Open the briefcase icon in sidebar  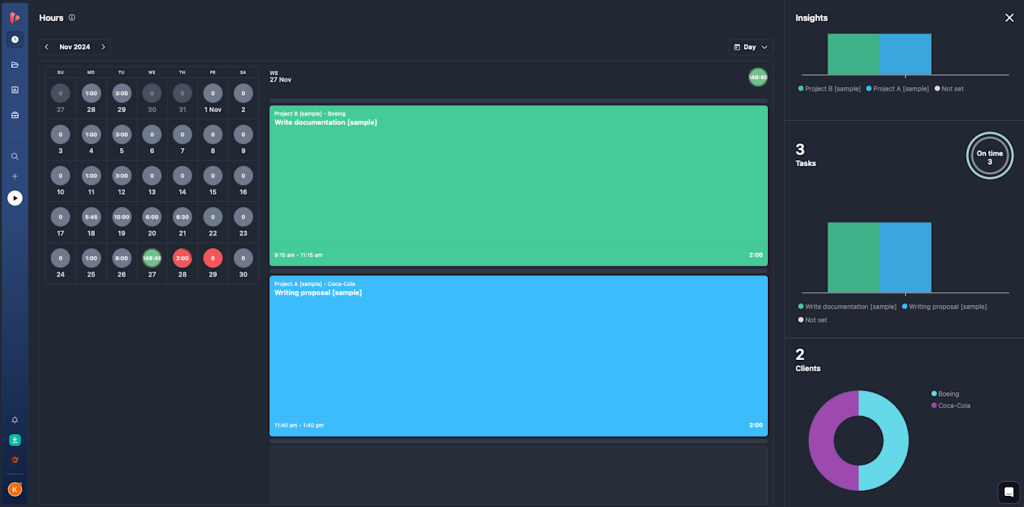tap(15, 115)
